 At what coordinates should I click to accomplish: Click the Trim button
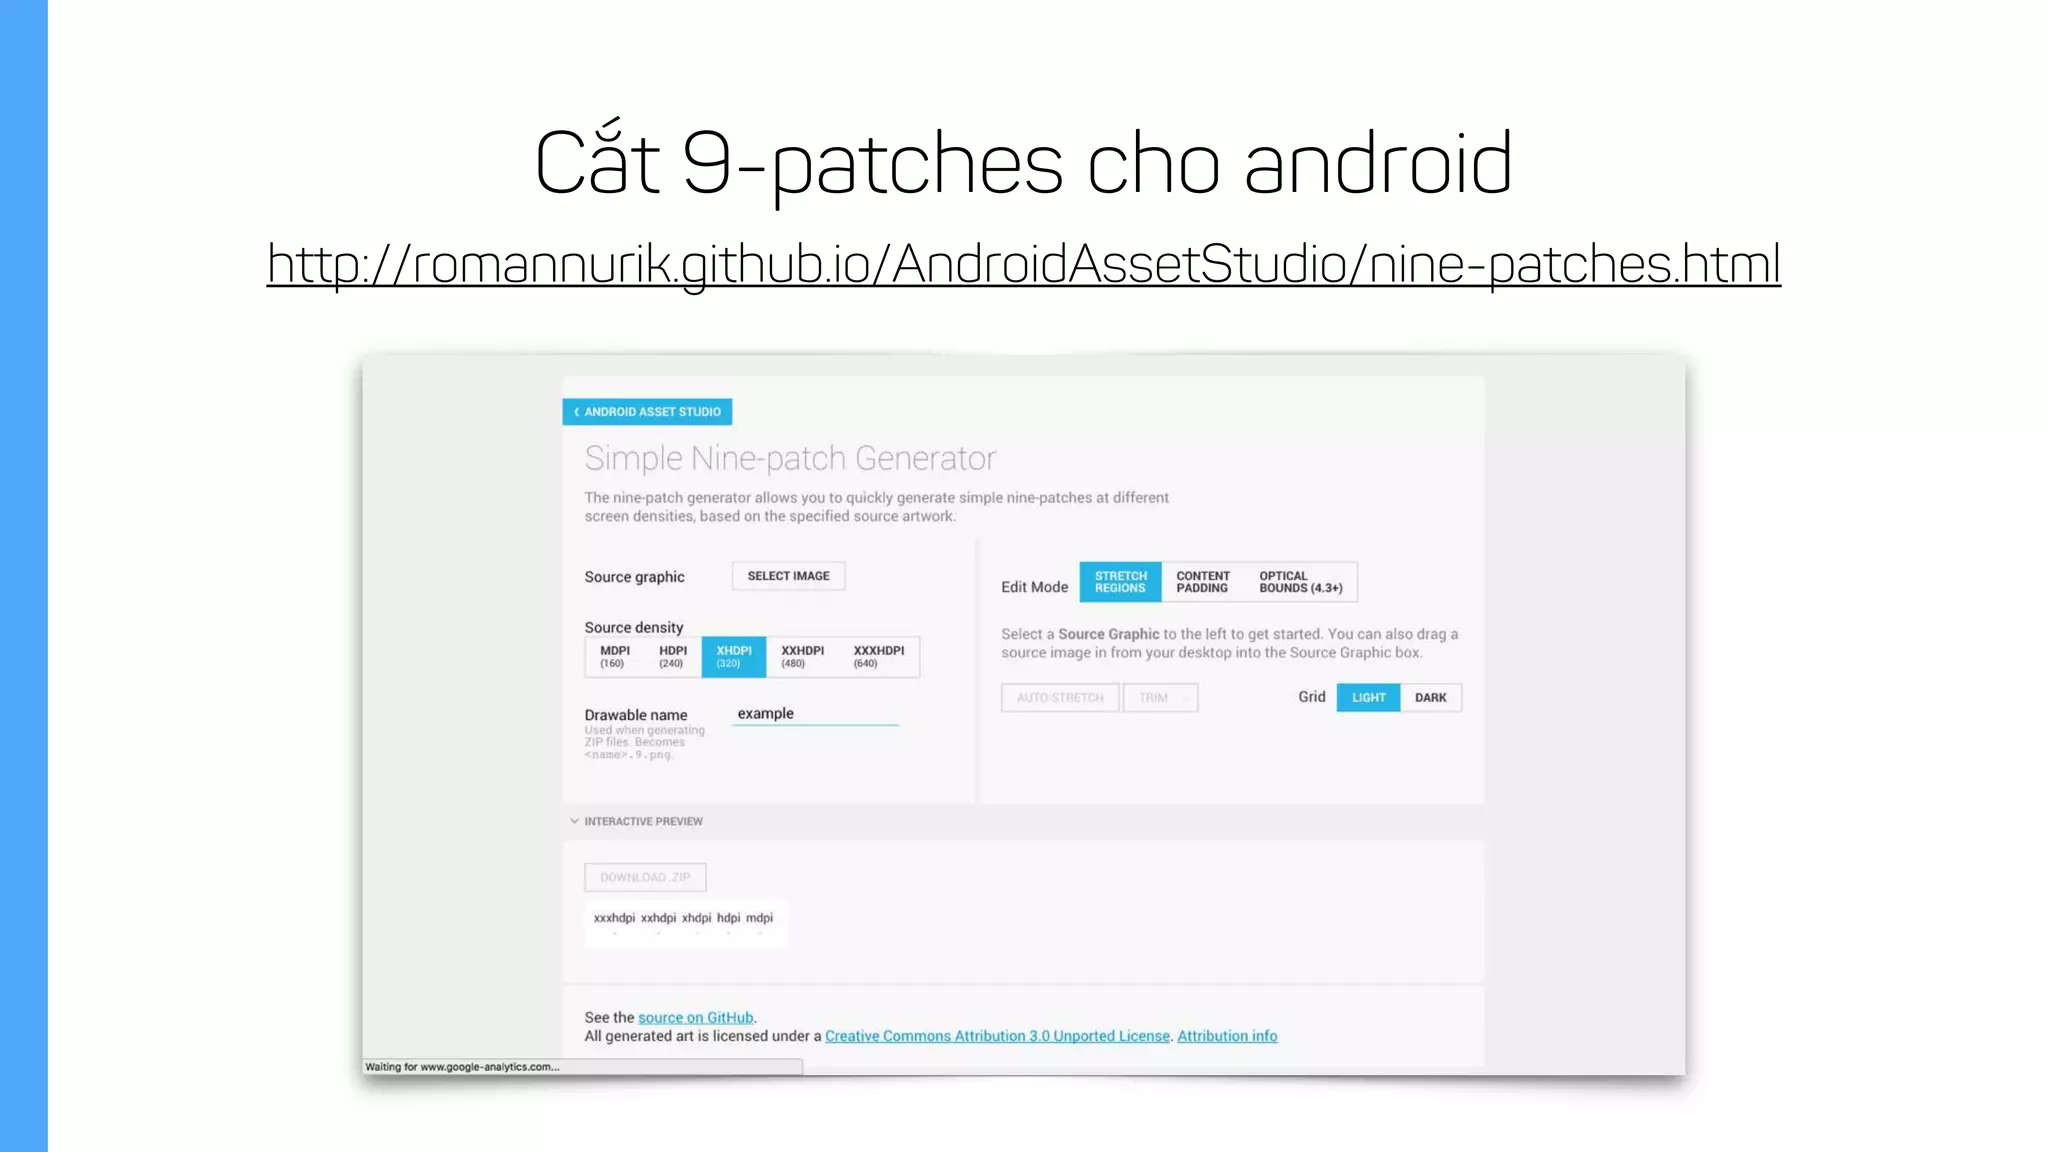tap(1160, 698)
